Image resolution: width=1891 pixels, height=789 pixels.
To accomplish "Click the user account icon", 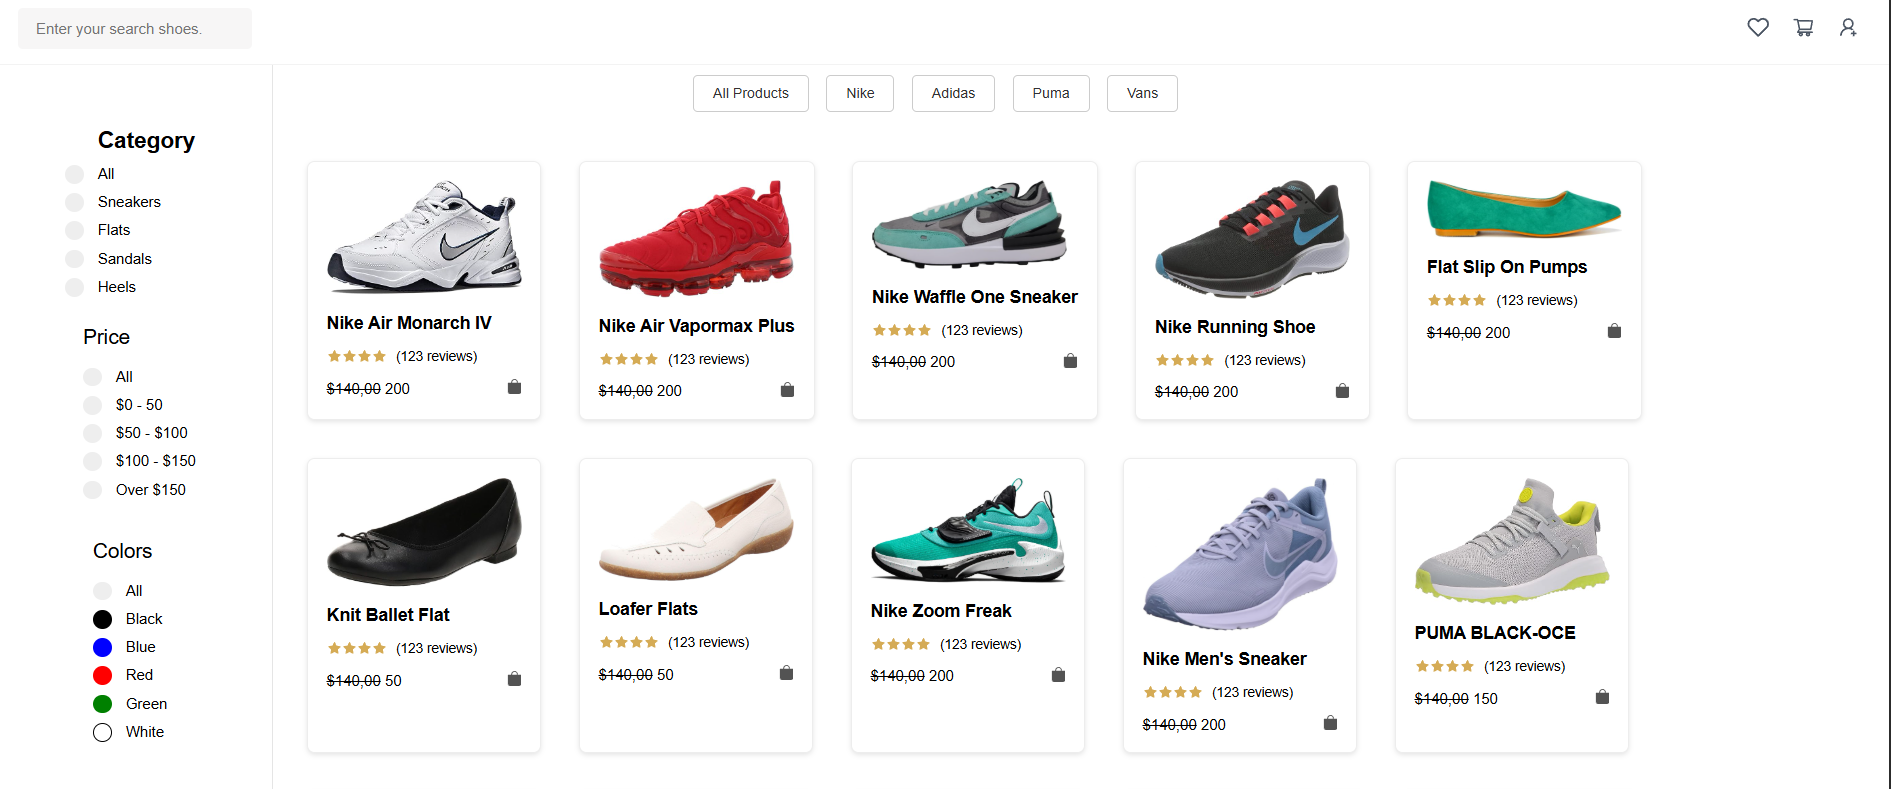I will pos(1848,28).
